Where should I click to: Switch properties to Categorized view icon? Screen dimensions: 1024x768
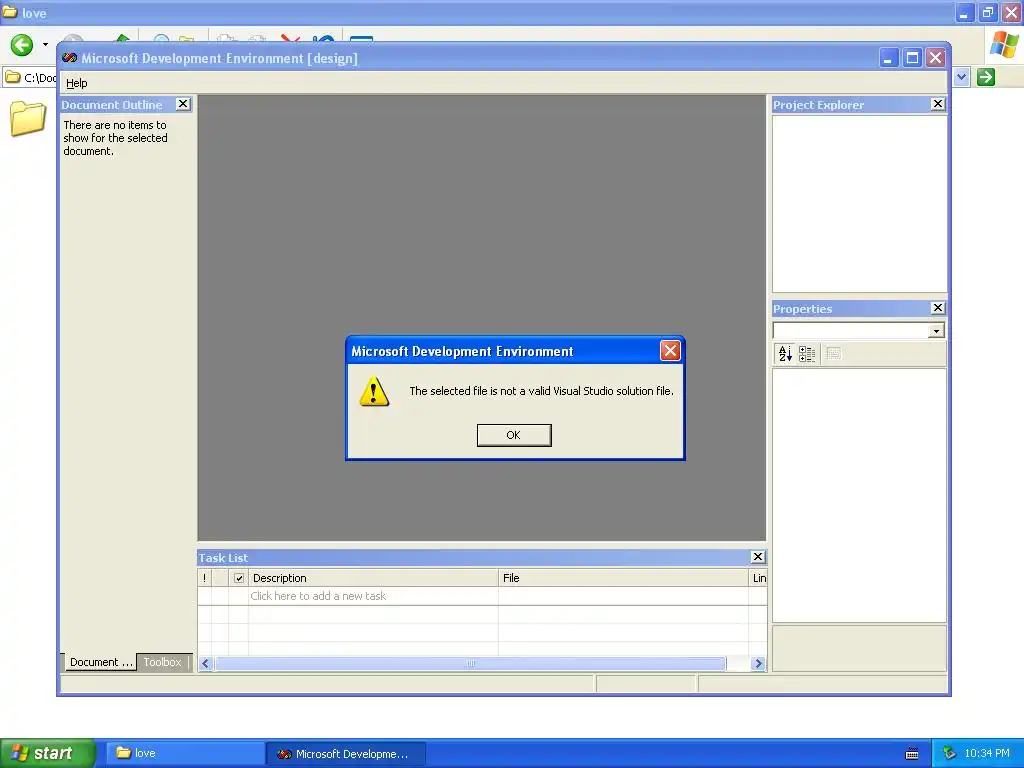click(x=807, y=353)
